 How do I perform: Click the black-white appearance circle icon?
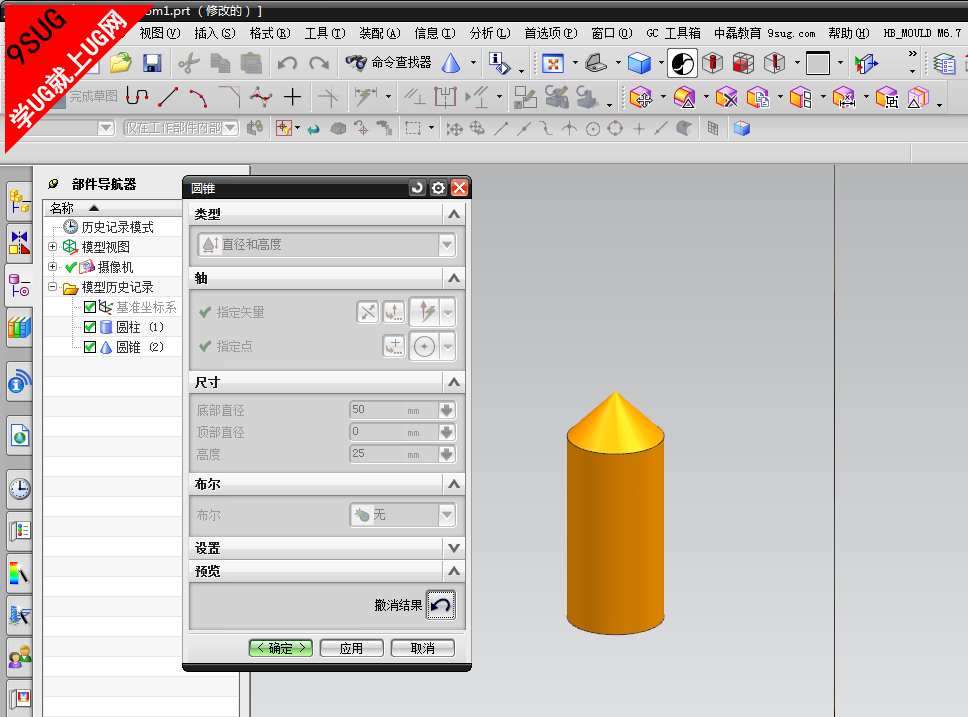coord(682,63)
